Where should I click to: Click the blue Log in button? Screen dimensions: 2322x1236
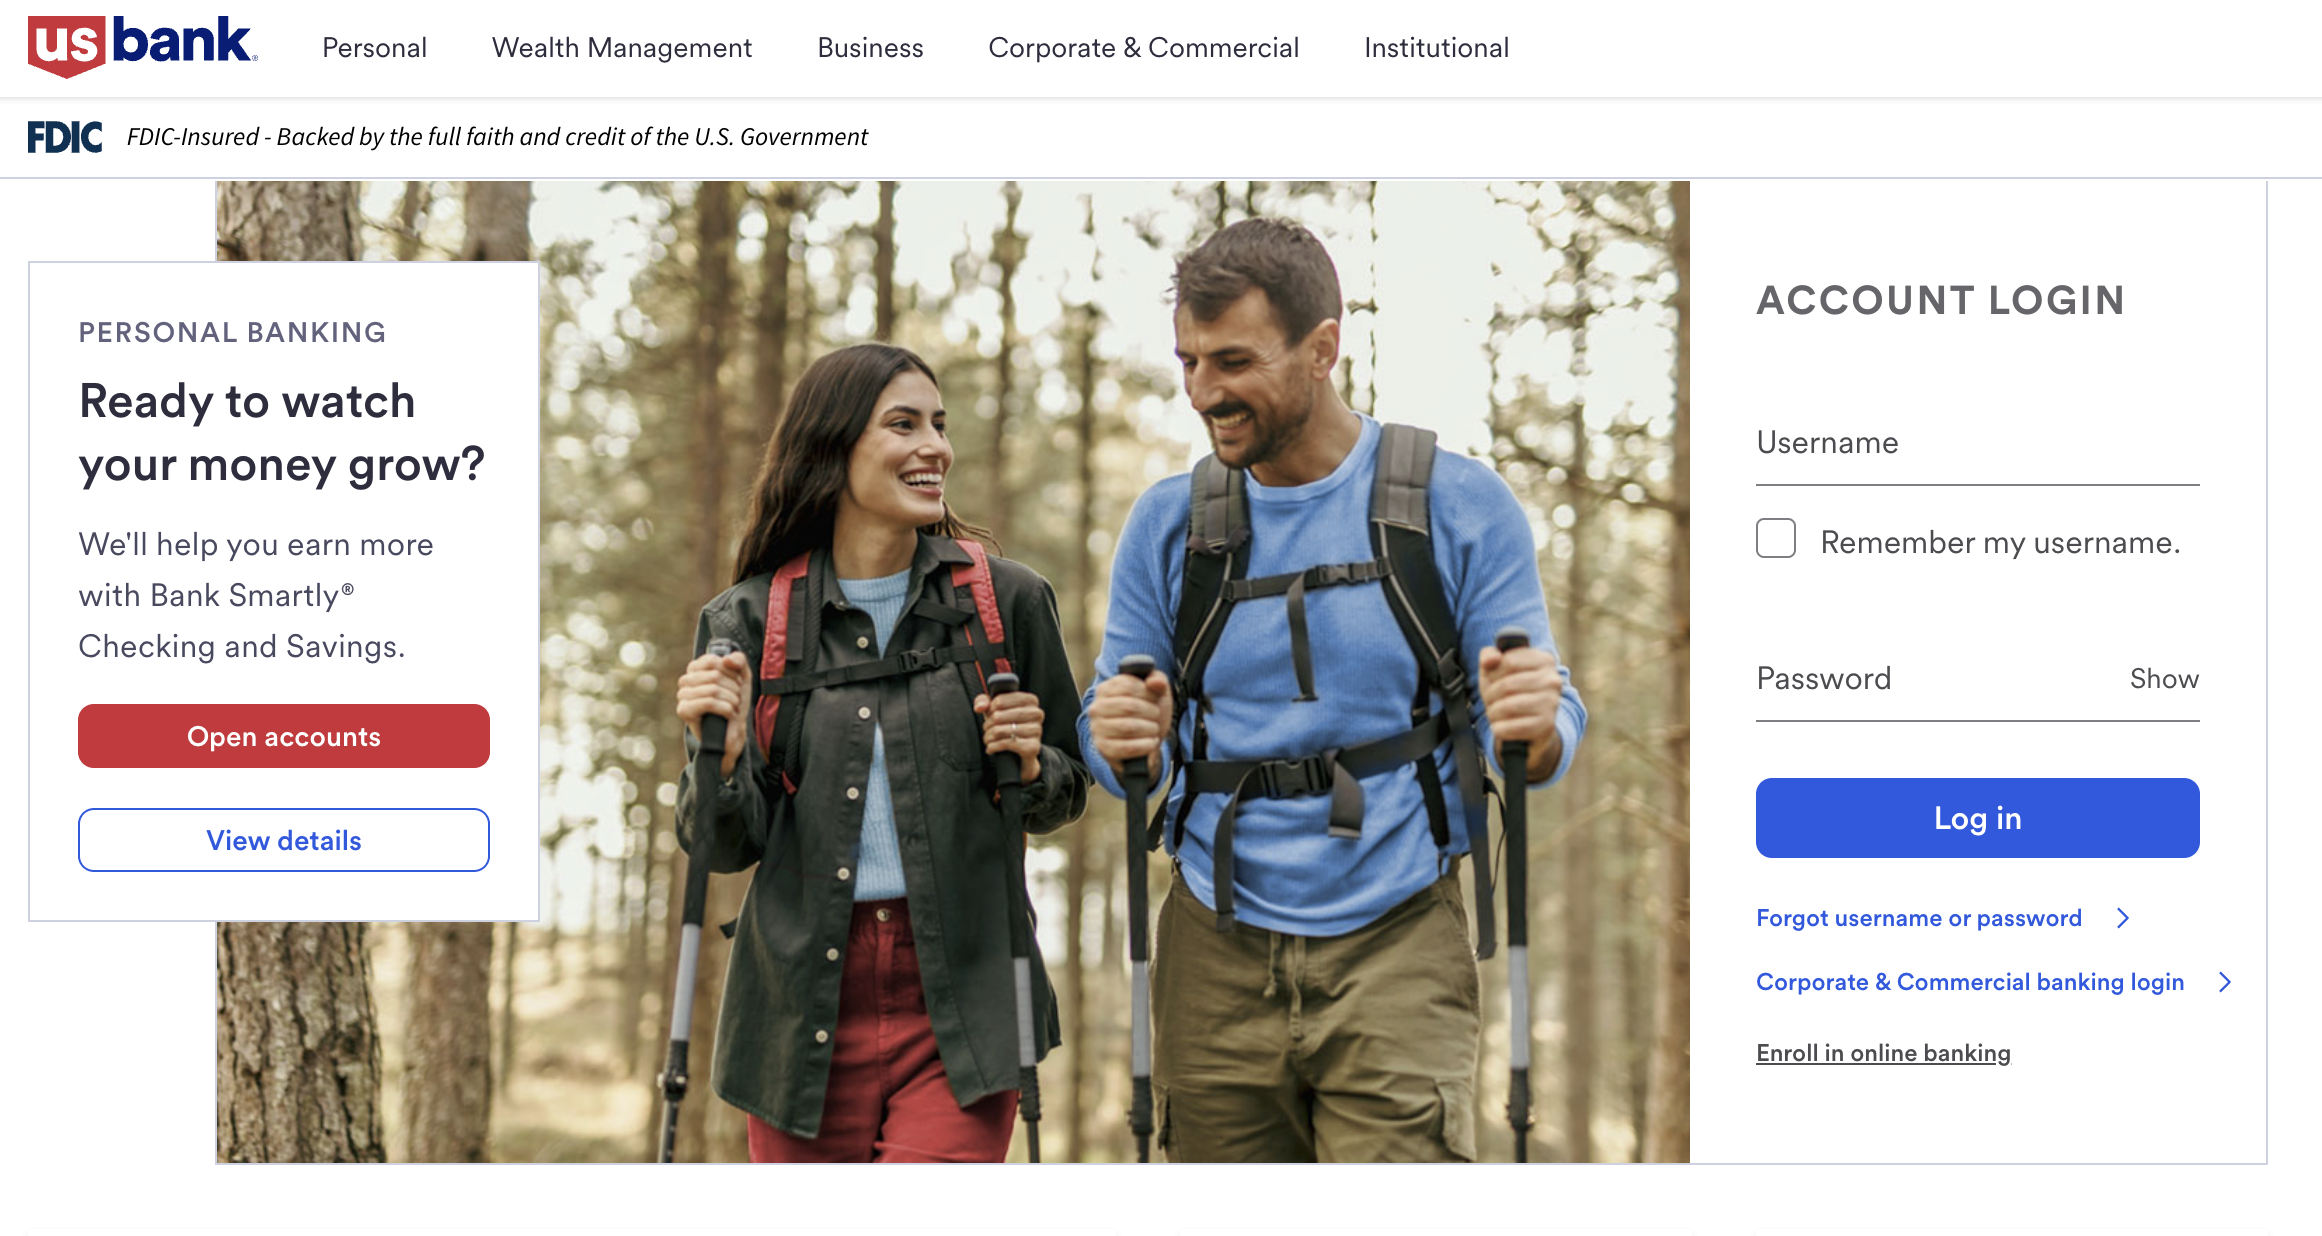pyautogui.click(x=1977, y=818)
